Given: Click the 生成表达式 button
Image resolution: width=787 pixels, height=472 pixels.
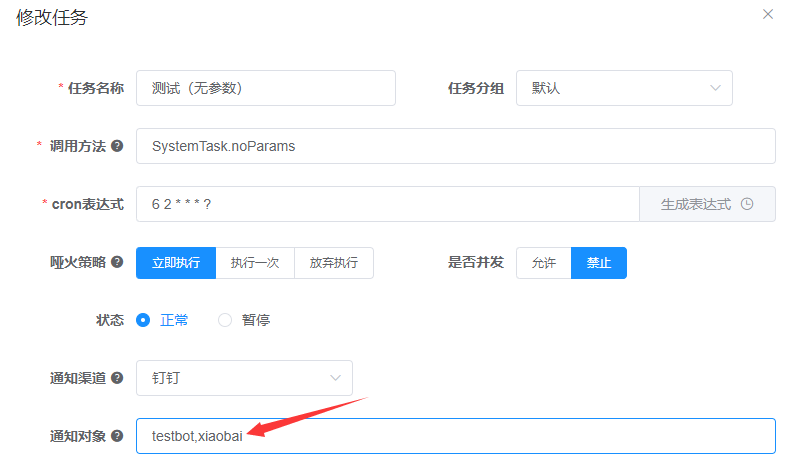Looking at the screenshot, I should pos(706,204).
